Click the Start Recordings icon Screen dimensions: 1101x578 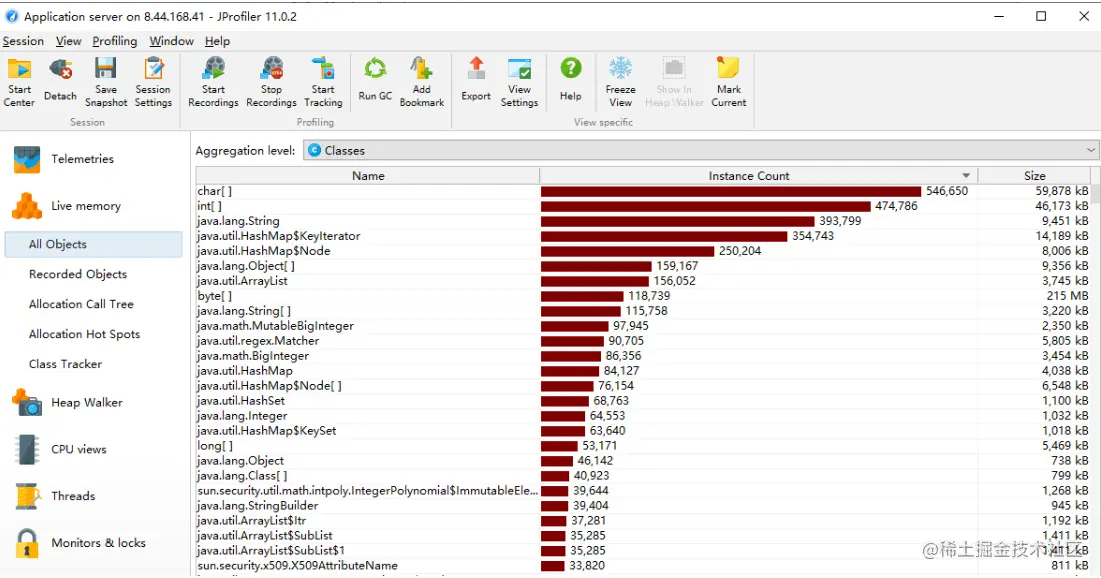tap(213, 69)
